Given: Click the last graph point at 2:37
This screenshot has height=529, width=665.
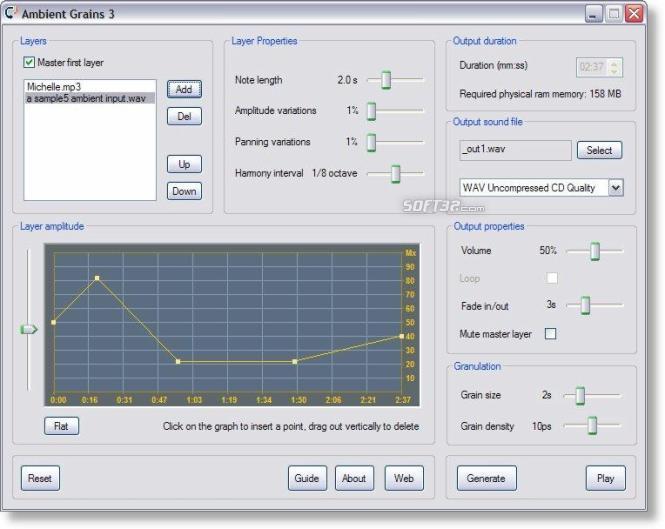Looking at the screenshot, I should click(402, 336).
